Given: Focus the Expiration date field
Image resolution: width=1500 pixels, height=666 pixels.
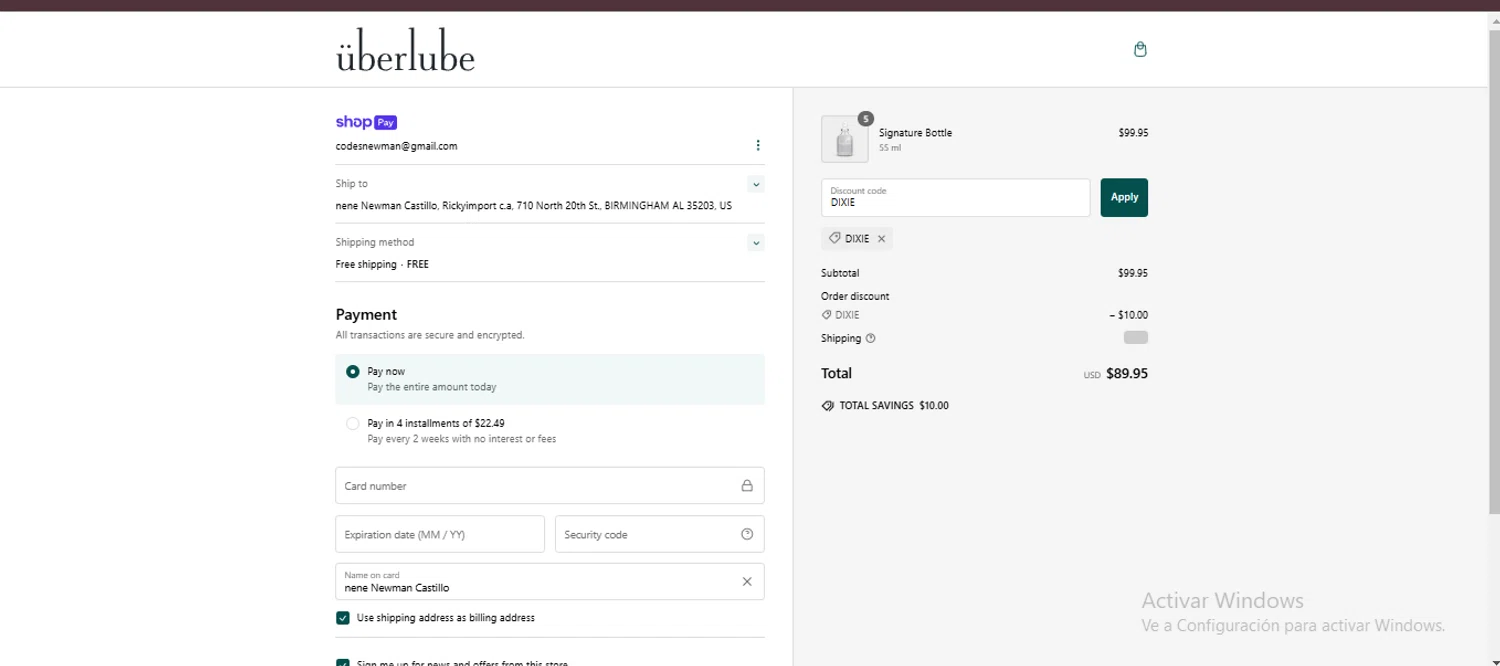Looking at the screenshot, I should pyautogui.click(x=440, y=534).
